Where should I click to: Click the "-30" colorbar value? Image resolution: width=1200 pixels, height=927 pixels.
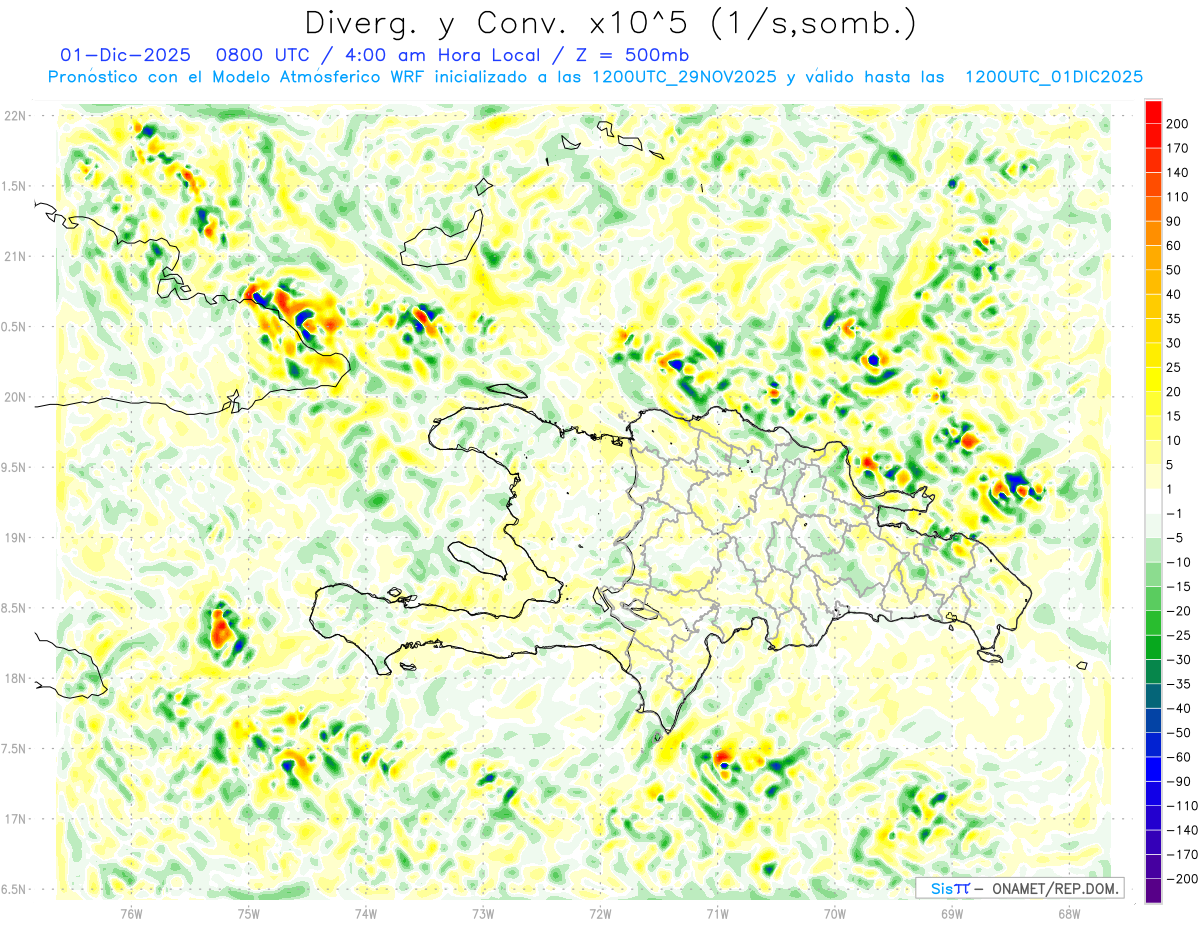point(1178,660)
